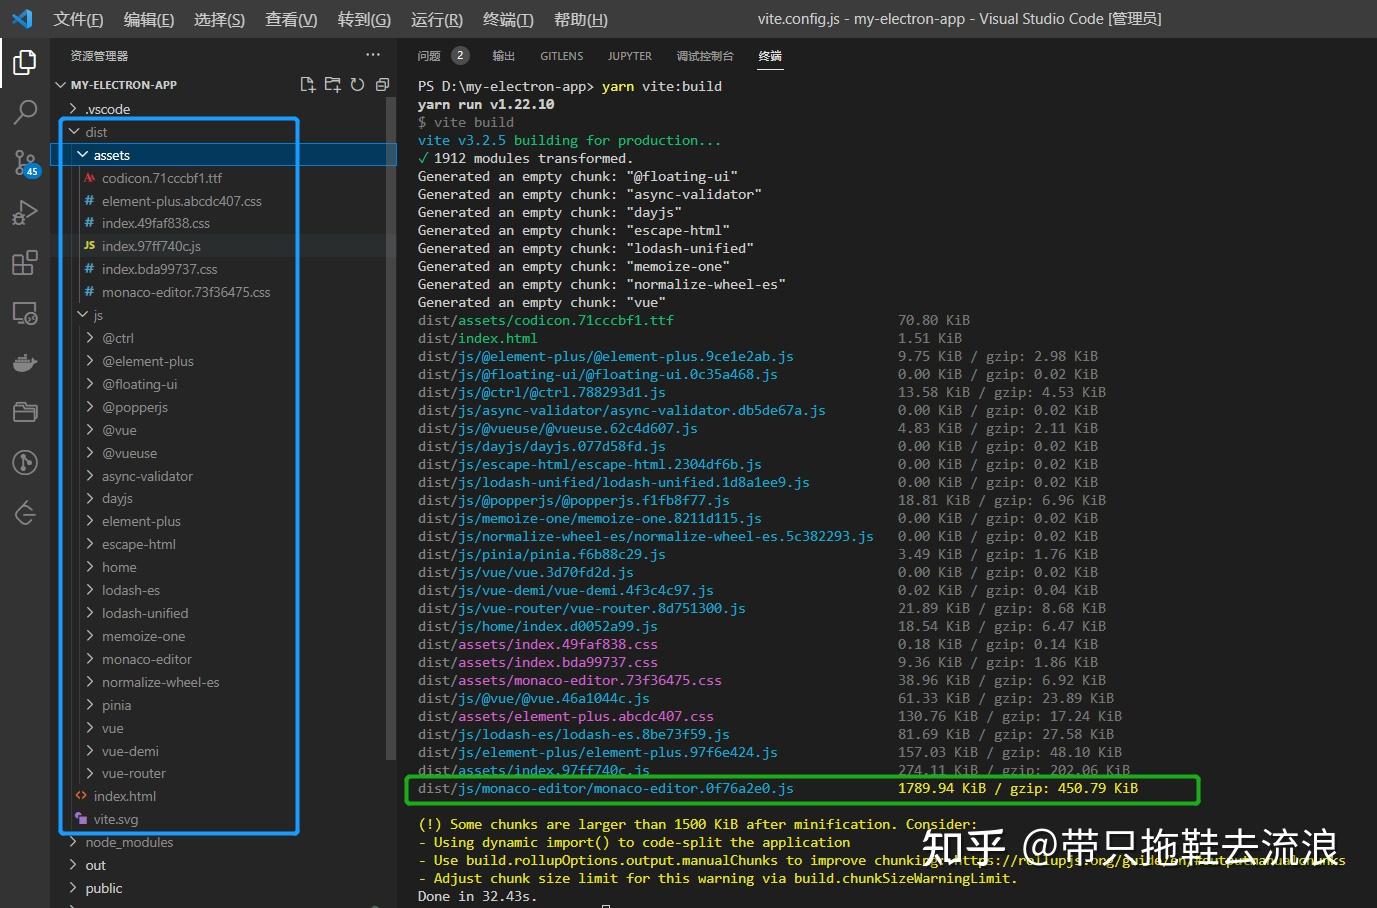Screen dimensions: 1377x908
Task: Open the Run and Debug view
Action: (x=25, y=212)
